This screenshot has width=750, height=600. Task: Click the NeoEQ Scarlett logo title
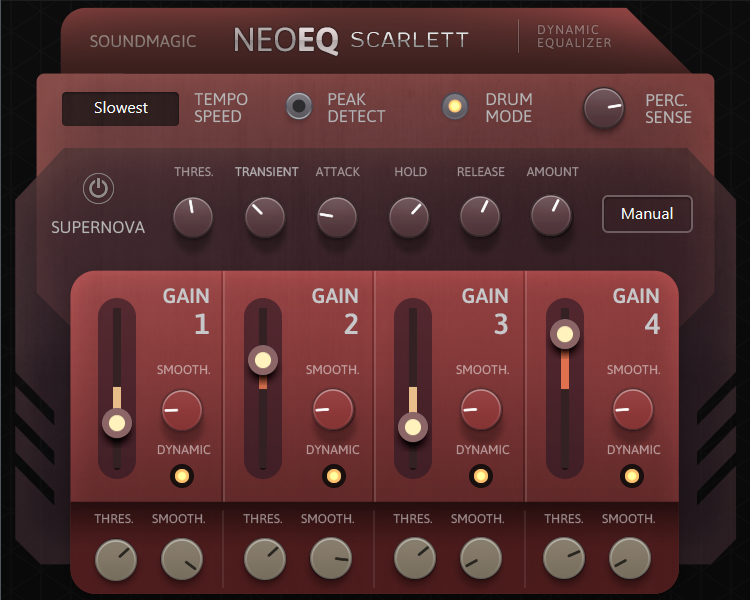(x=350, y=40)
